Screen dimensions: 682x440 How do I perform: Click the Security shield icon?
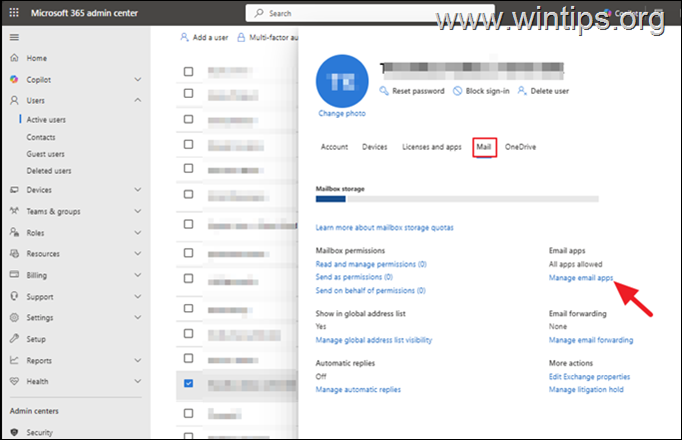(x=14, y=432)
